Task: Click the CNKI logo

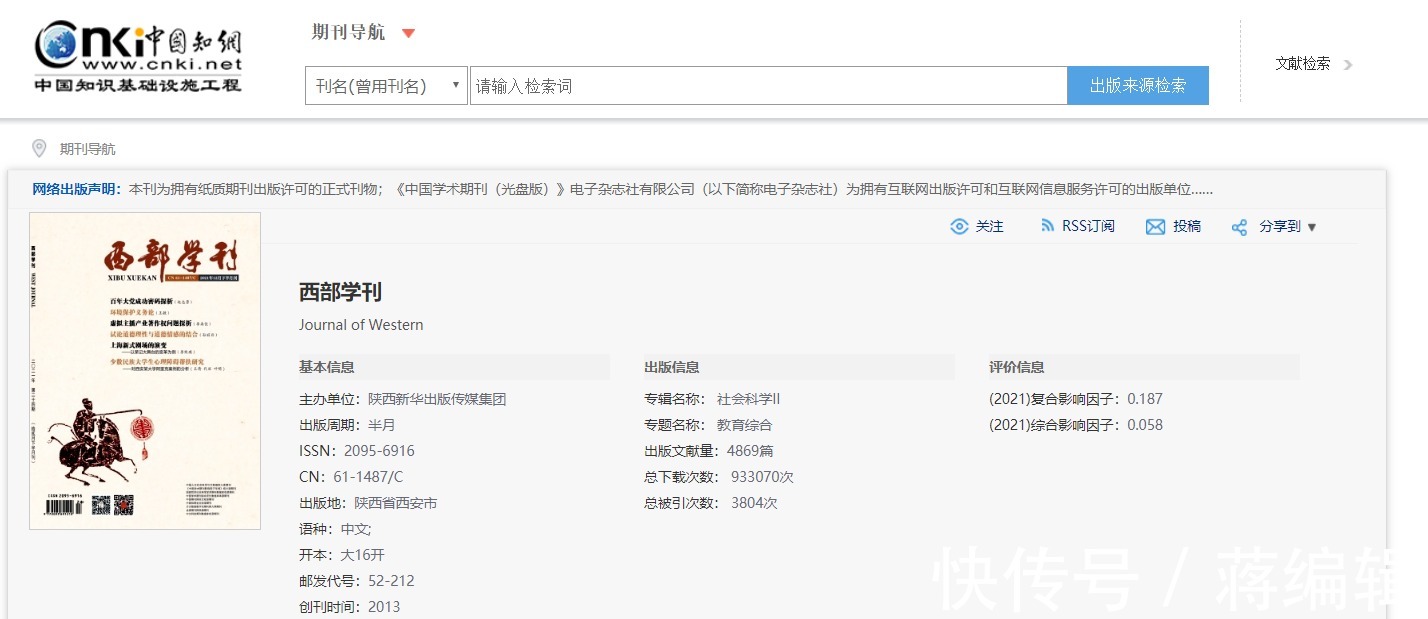Action: 138,56
